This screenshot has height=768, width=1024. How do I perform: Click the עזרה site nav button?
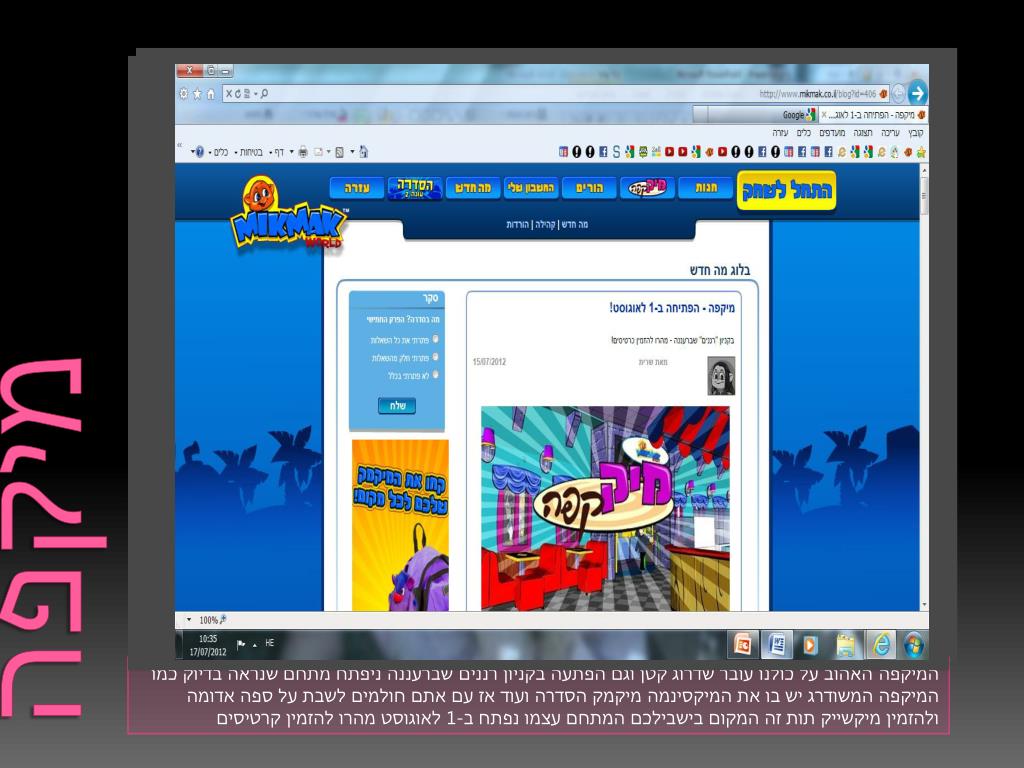(357, 188)
